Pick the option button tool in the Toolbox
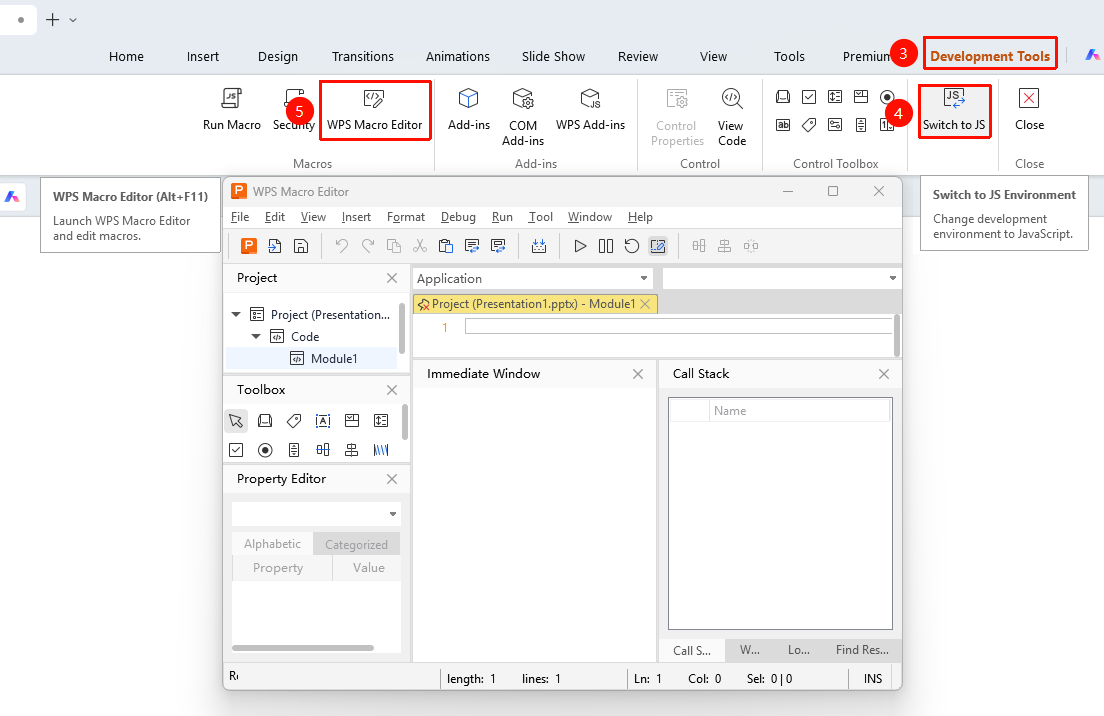 click(x=265, y=450)
